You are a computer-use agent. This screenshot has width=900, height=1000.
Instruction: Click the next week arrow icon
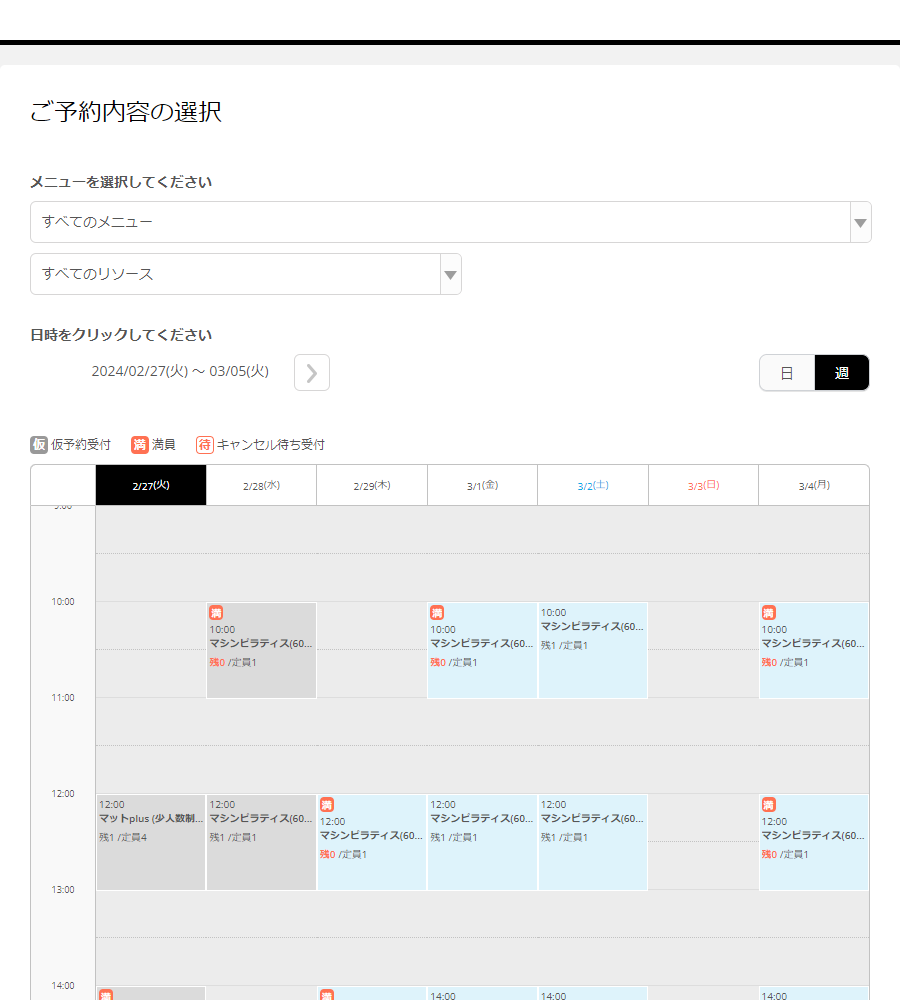(x=311, y=372)
